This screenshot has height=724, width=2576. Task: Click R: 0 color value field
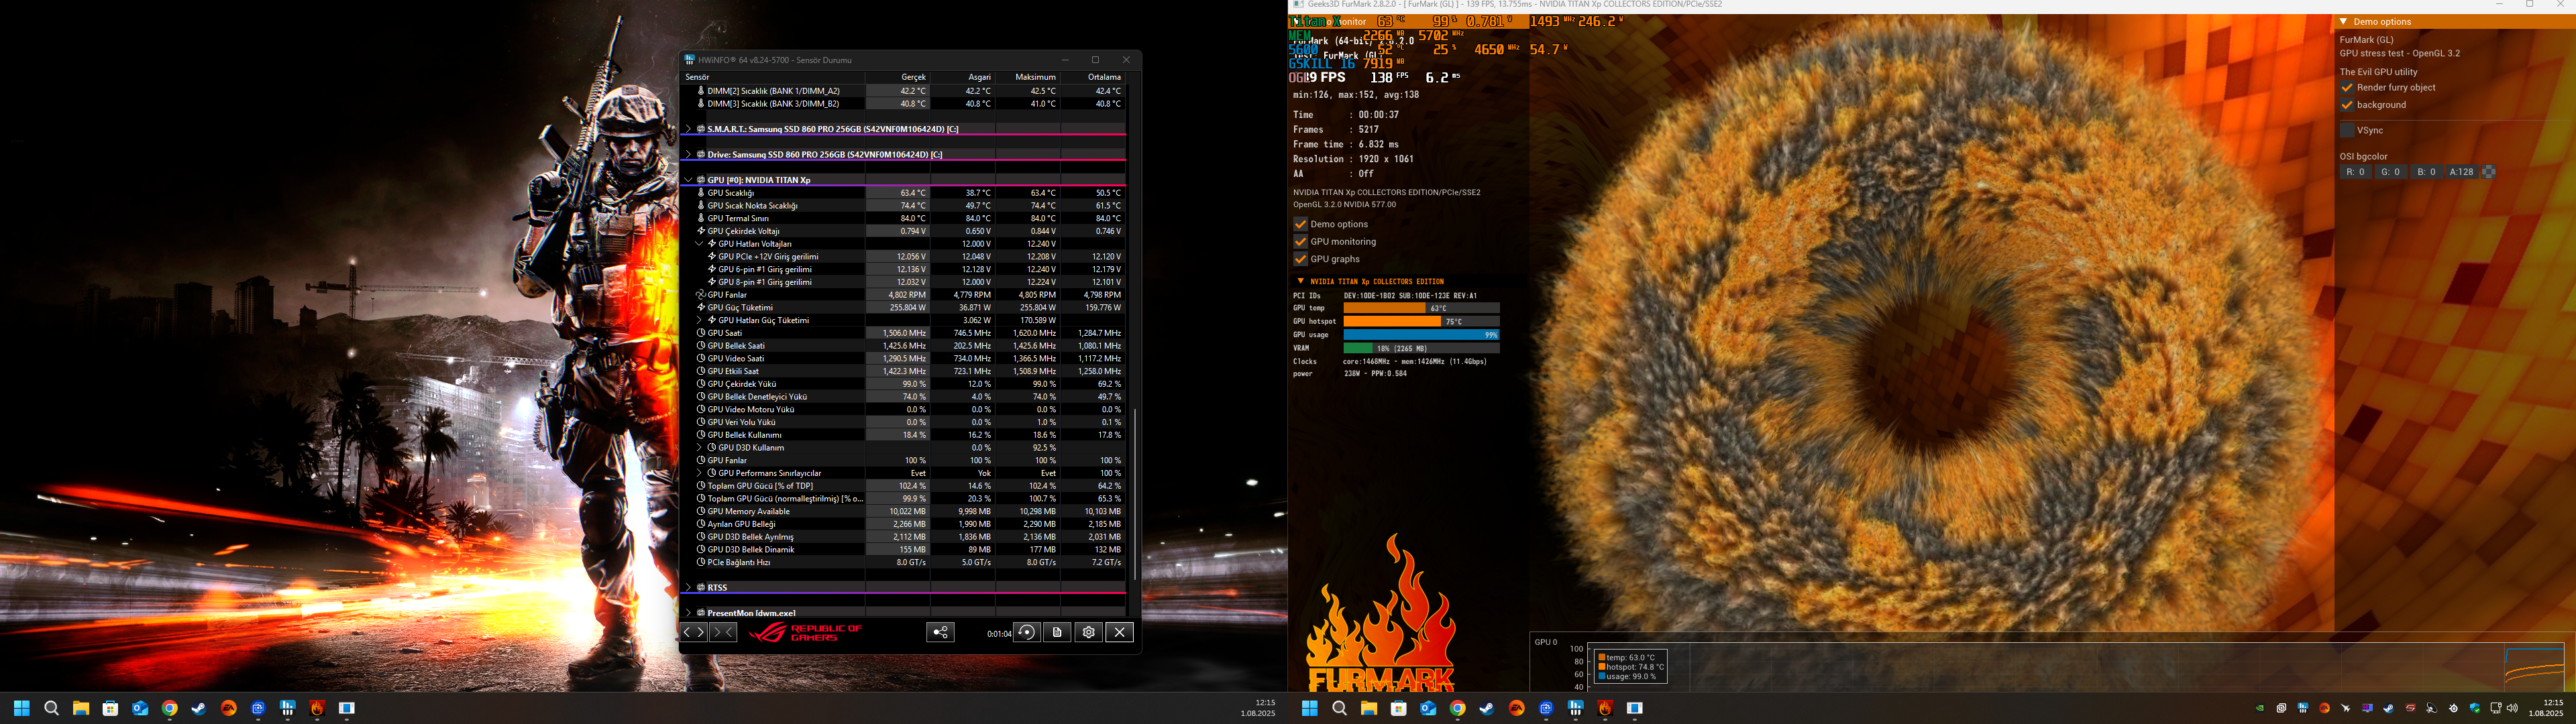coord(2356,172)
